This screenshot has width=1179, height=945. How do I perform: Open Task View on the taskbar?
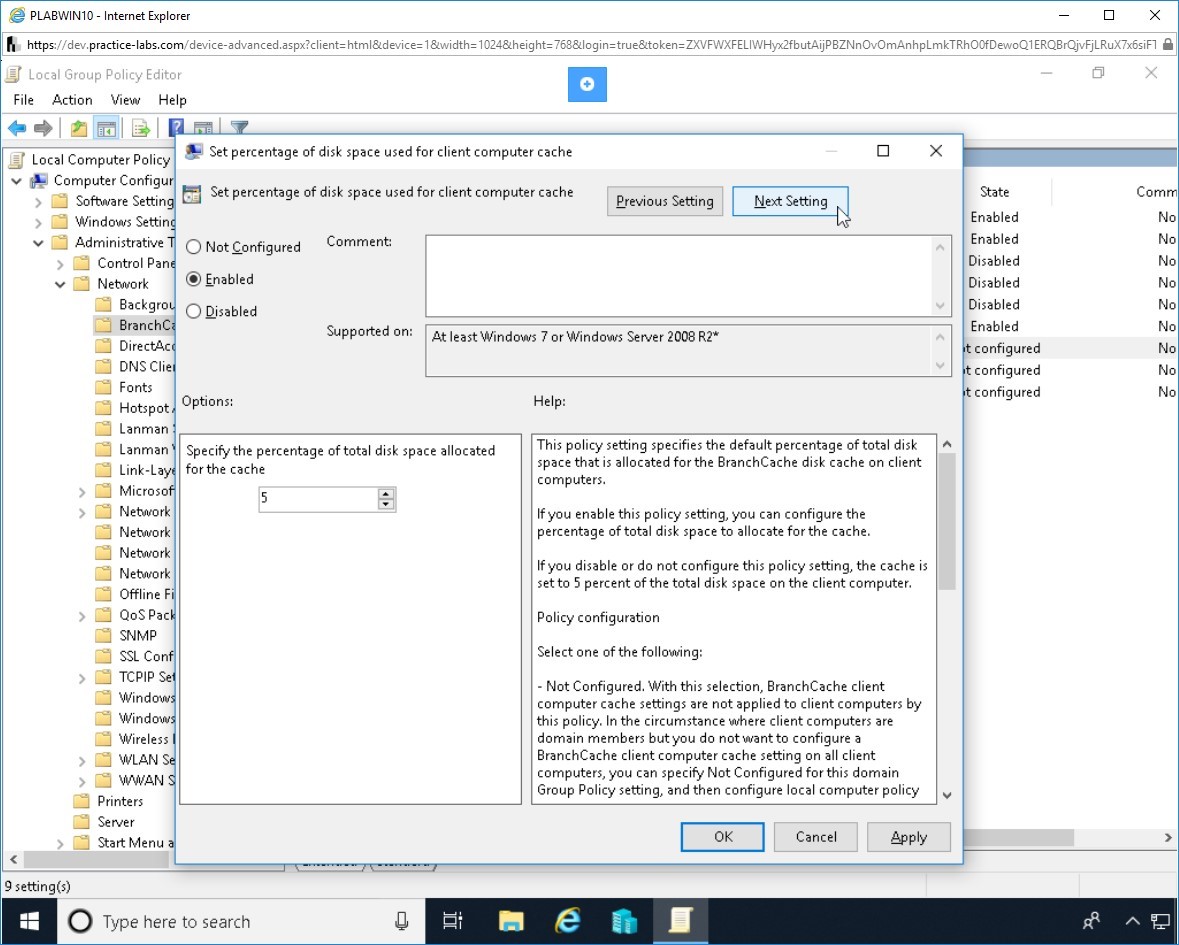click(453, 921)
